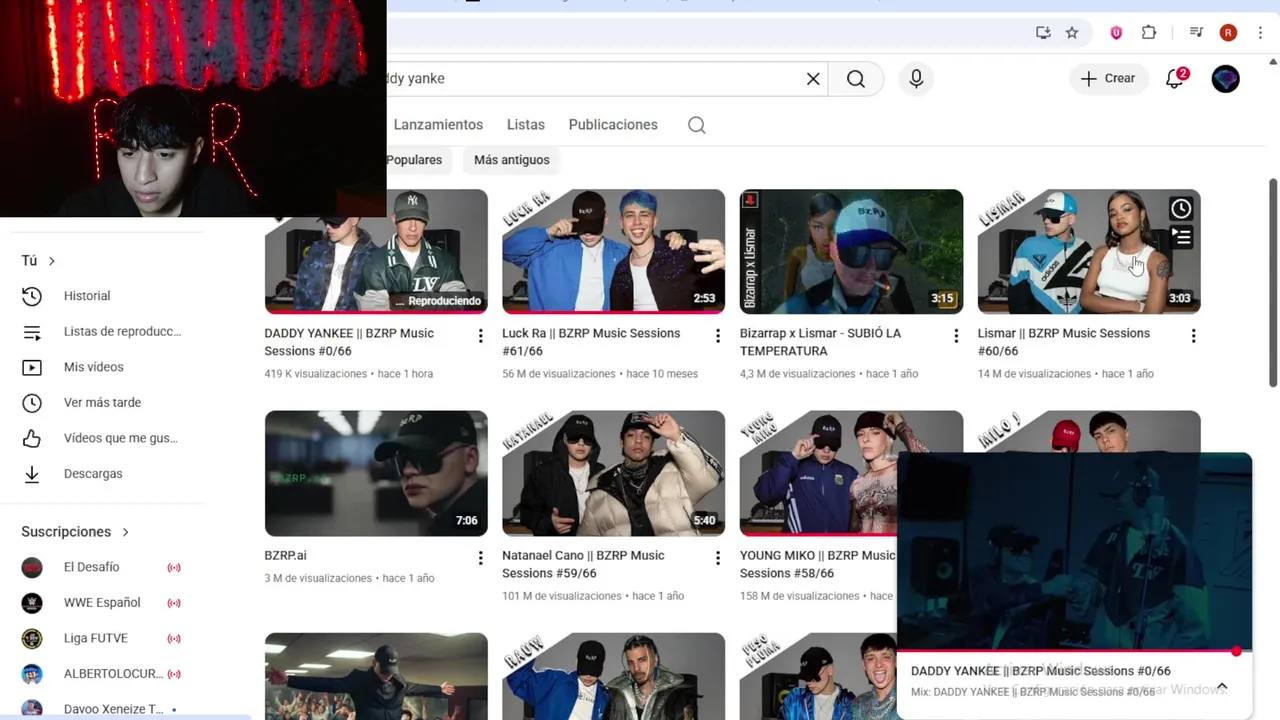Screen dimensions: 1280x720
Task: Expand the Tú section chevron
Action: point(52,261)
